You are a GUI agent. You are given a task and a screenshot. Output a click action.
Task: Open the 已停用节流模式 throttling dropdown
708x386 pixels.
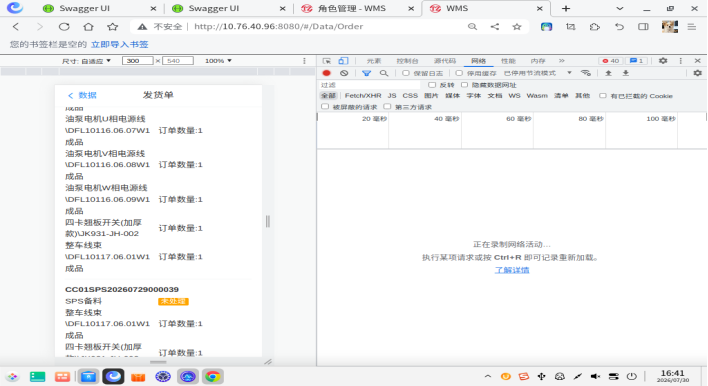point(538,73)
